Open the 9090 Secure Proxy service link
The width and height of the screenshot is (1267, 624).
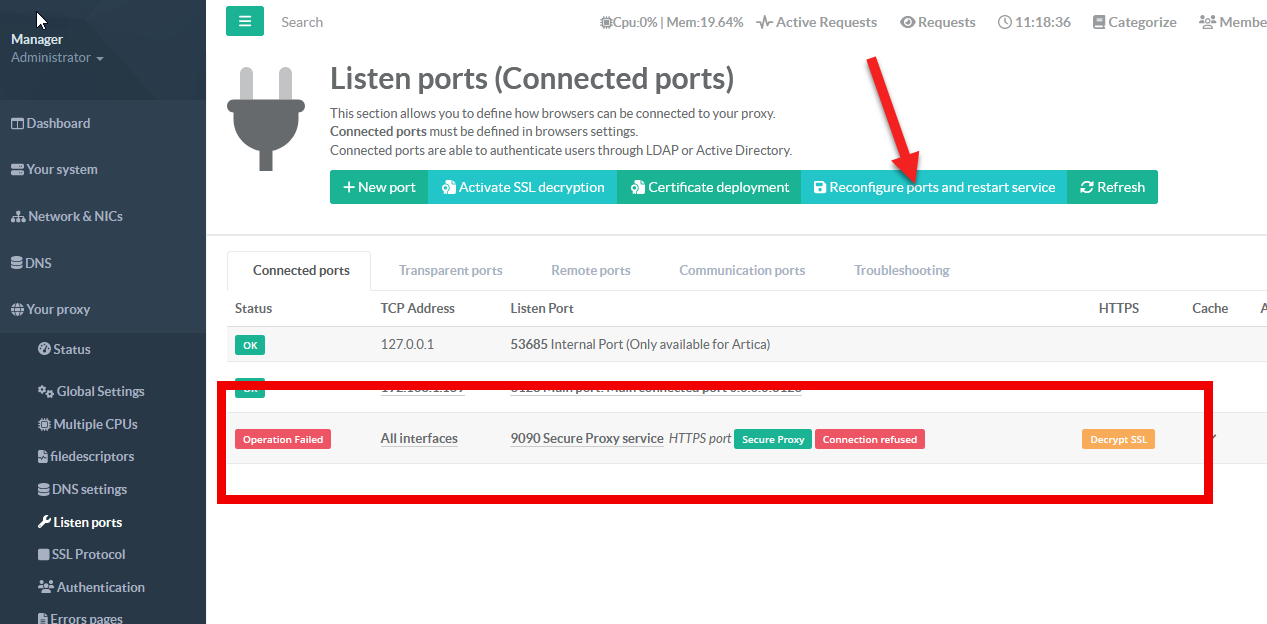click(x=587, y=438)
